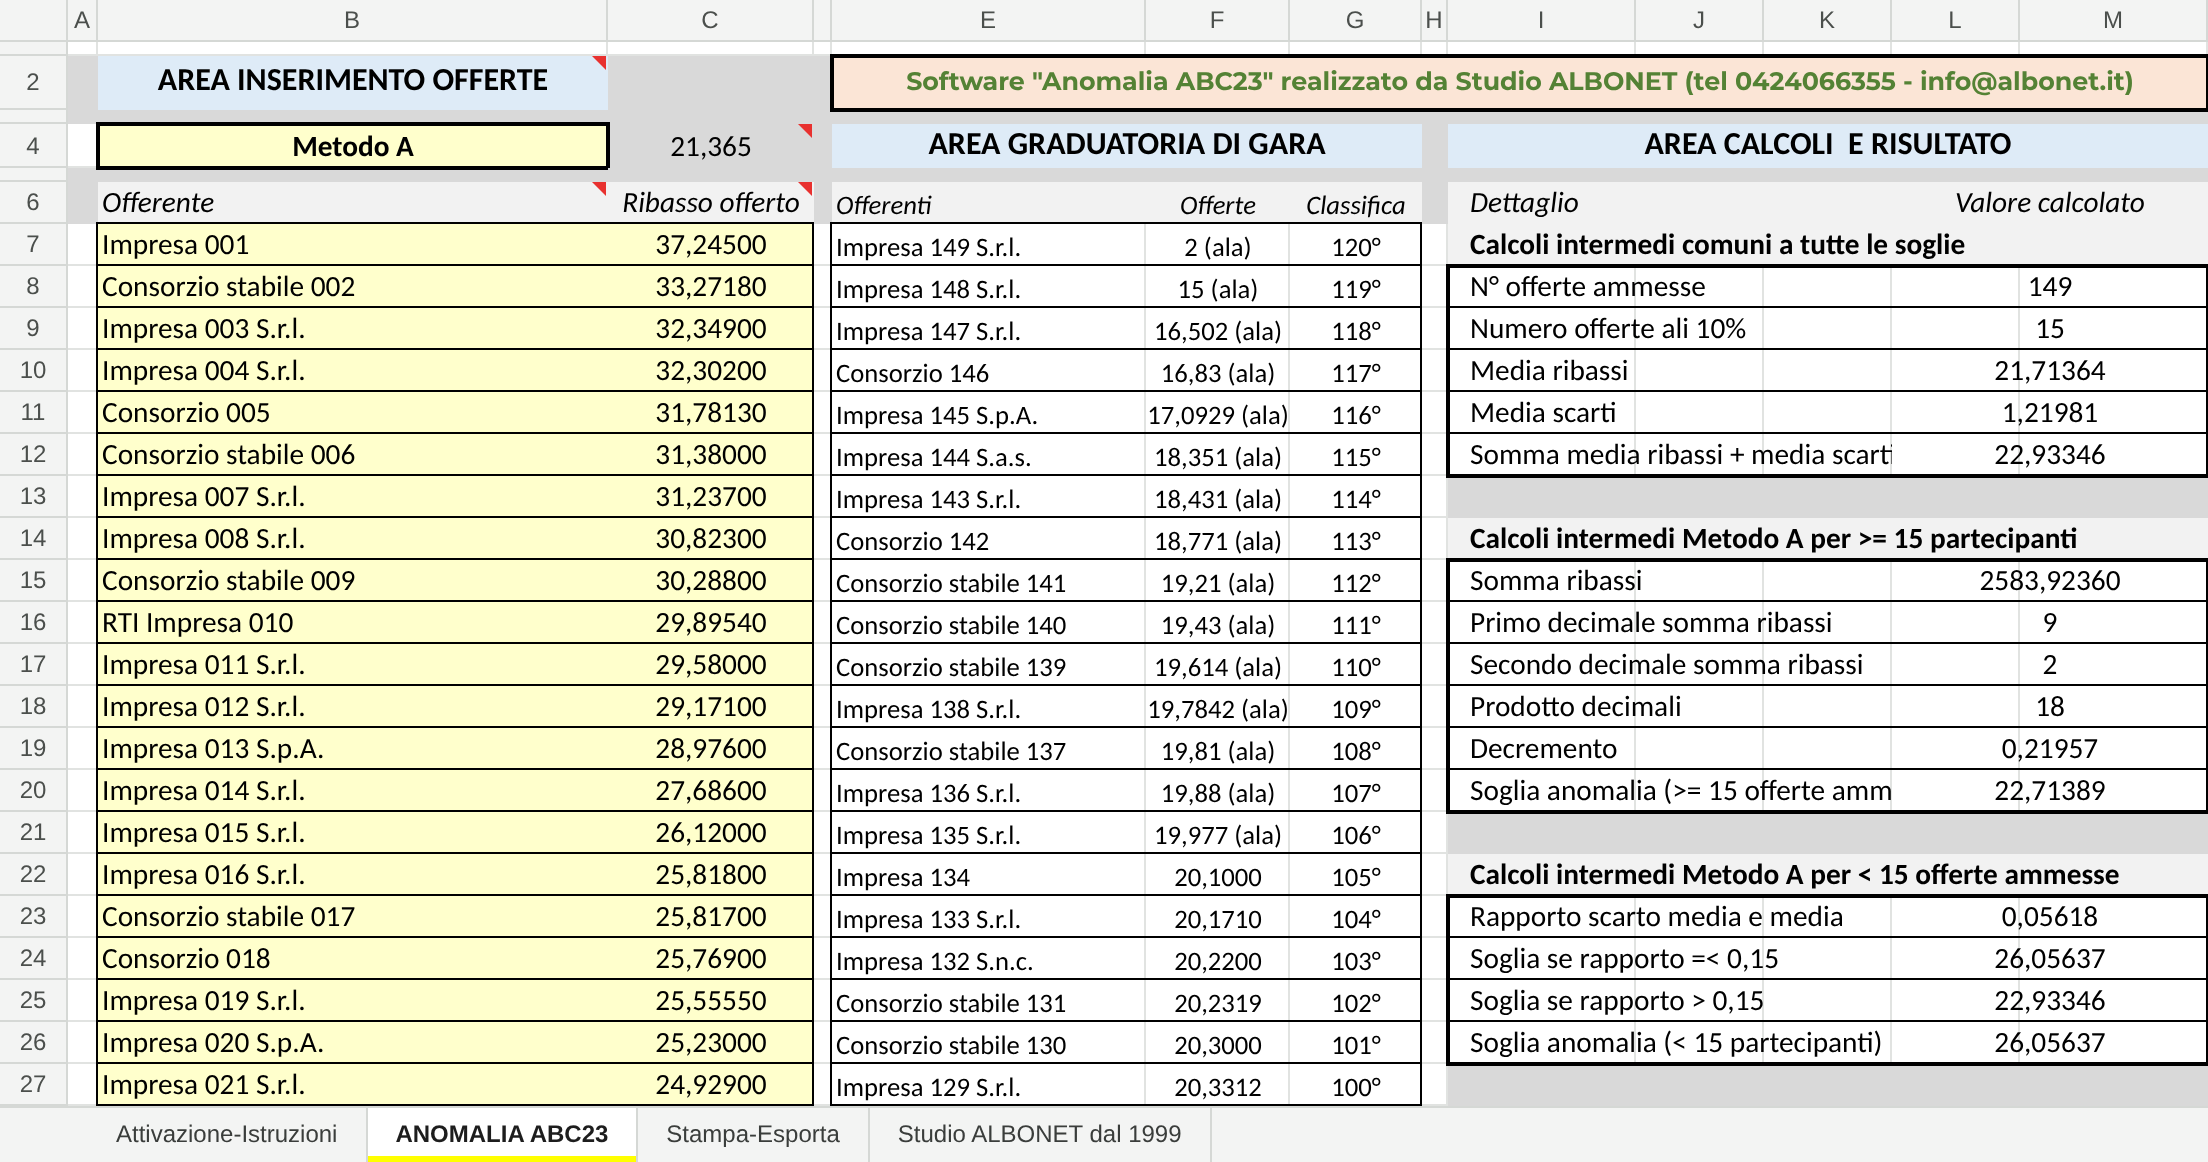
Task: Select the RTI Impresa 010 cell
Action: [x=352, y=622]
